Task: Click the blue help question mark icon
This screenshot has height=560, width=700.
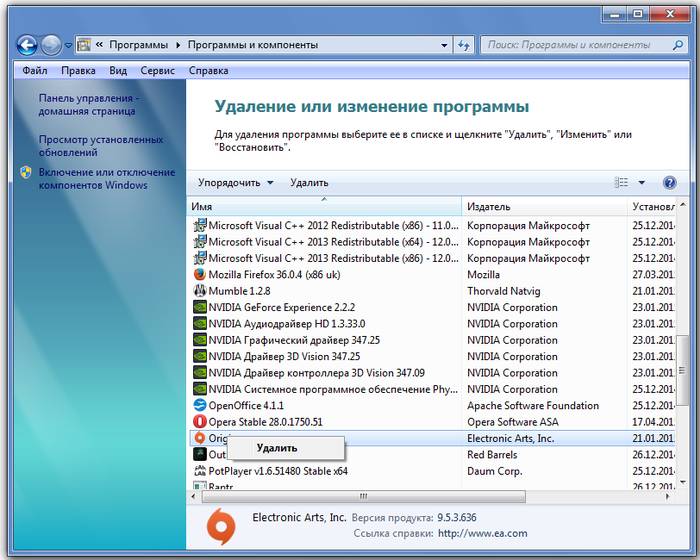Action: 669,182
